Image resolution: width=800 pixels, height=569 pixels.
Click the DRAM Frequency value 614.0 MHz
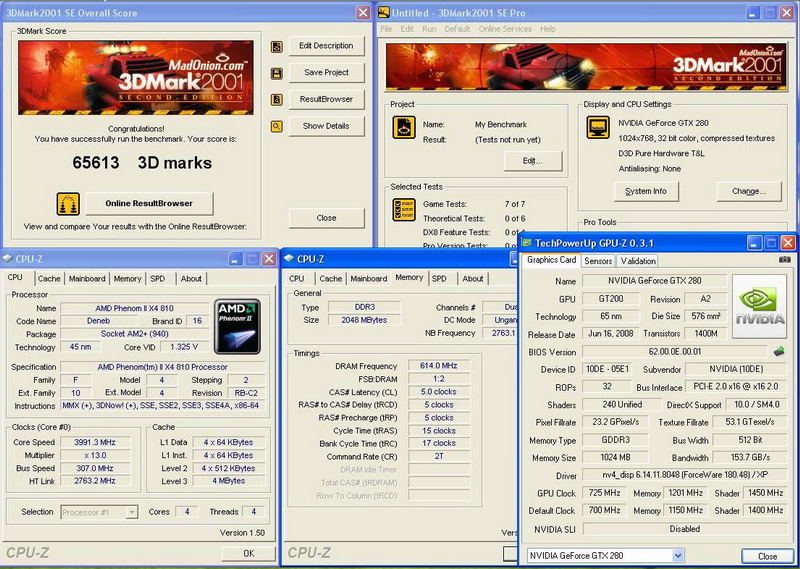coord(439,366)
